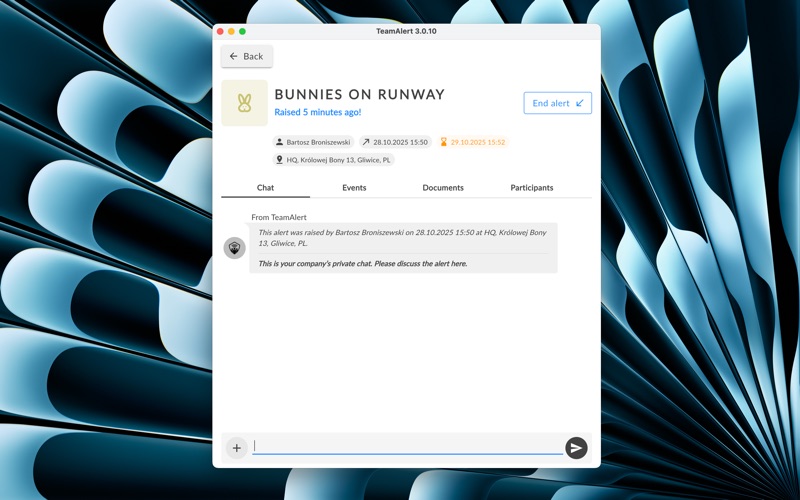Minimize the TeamAlert window
Screen dimensions: 800x500
(231, 31)
